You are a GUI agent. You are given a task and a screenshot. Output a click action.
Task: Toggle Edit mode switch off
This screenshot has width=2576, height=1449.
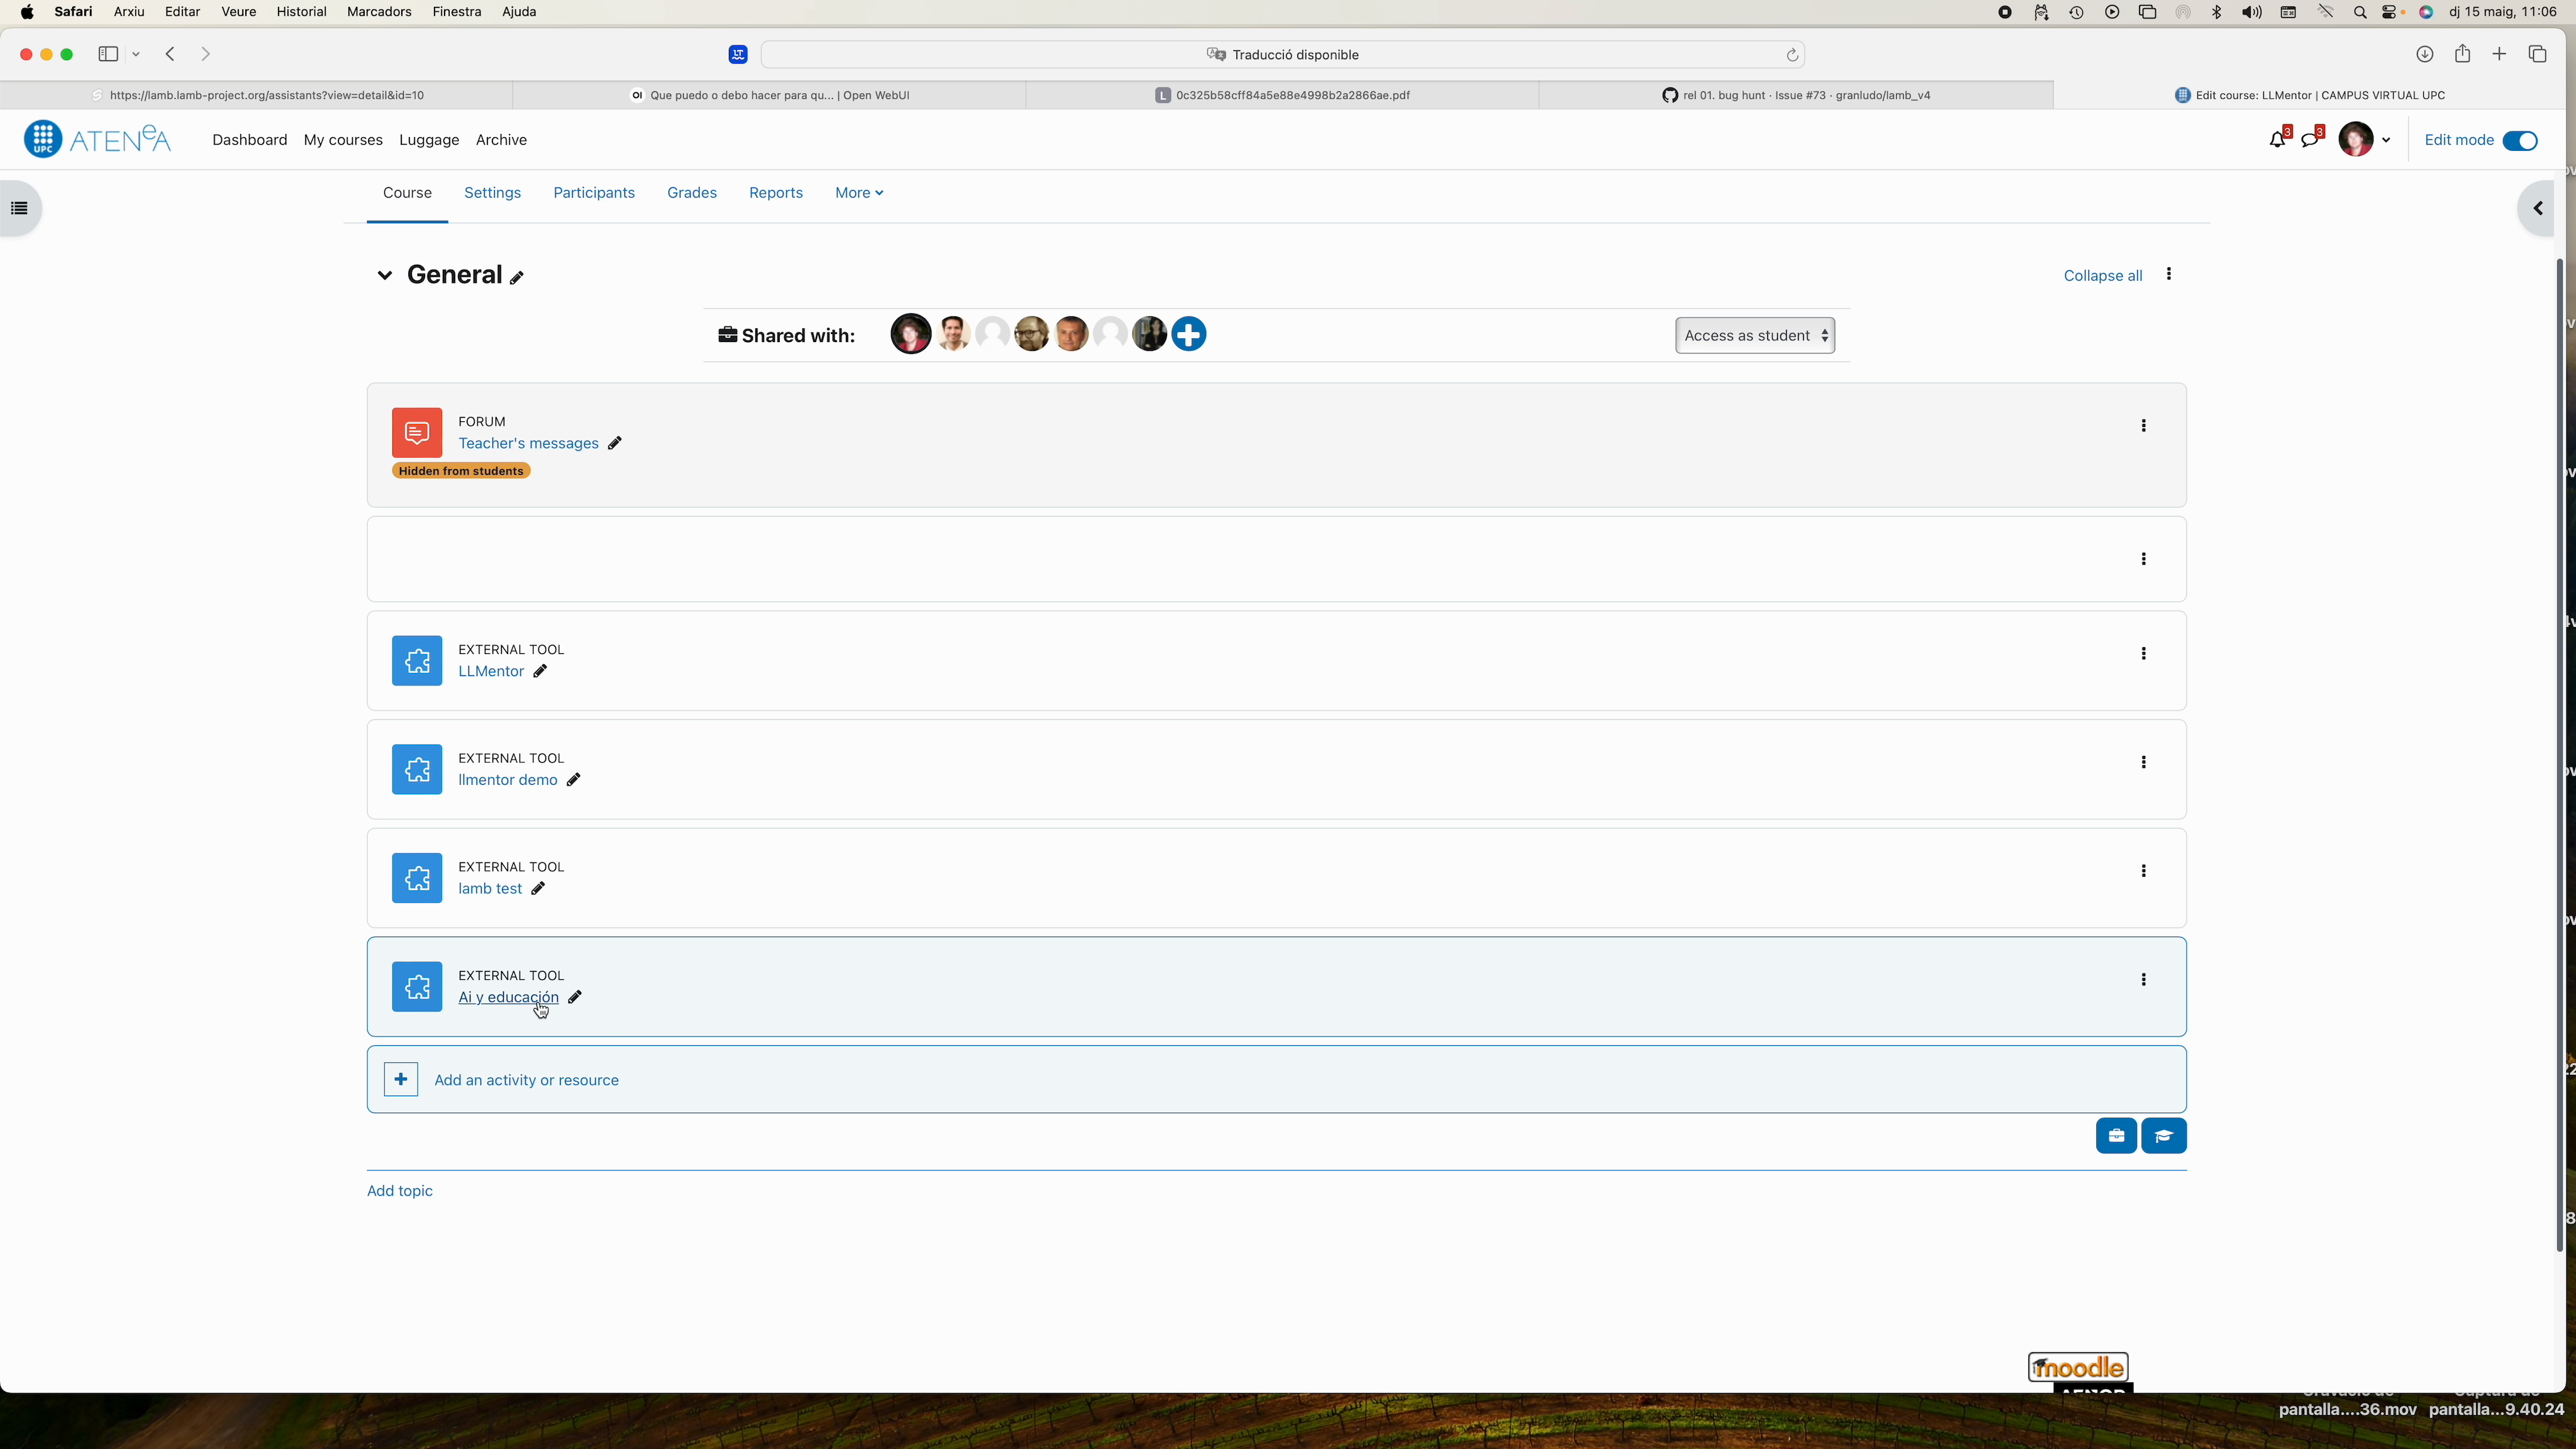(2519, 140)
